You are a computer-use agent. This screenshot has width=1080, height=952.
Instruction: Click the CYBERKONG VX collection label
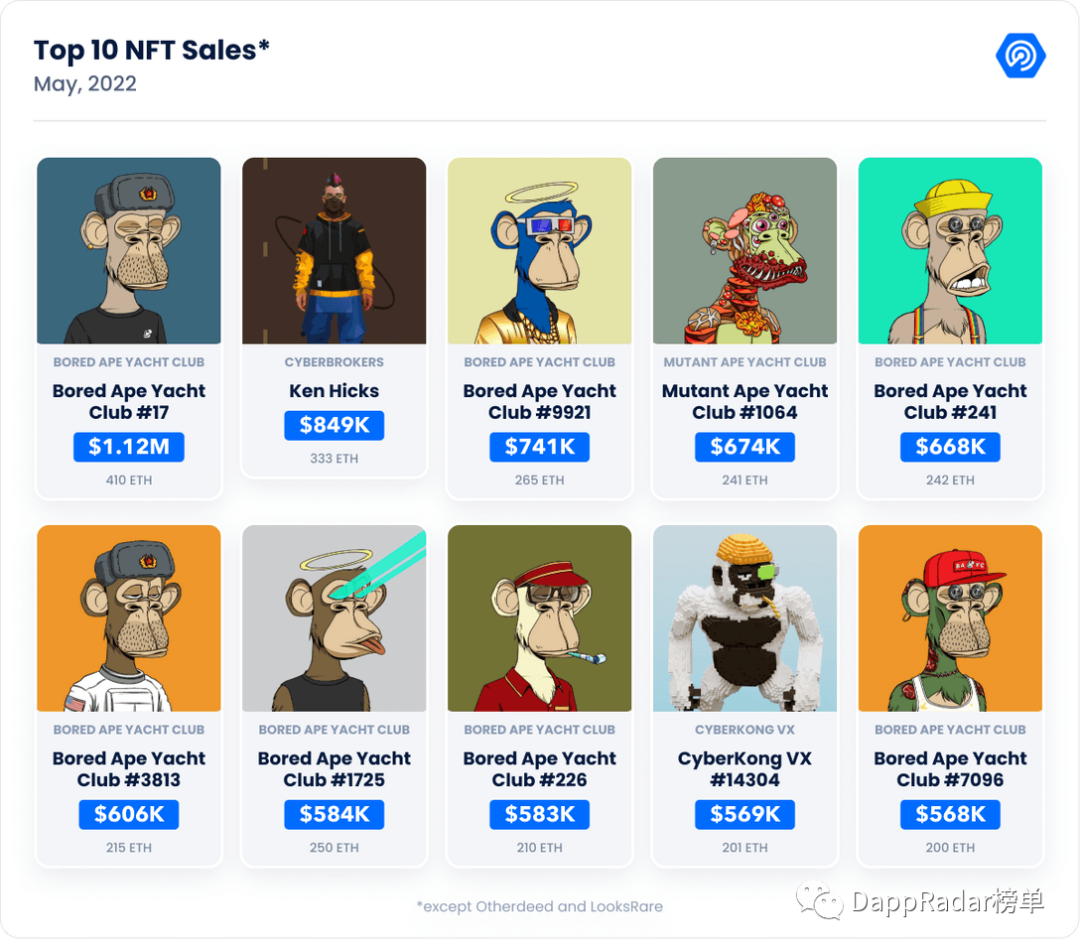[745, 729]
